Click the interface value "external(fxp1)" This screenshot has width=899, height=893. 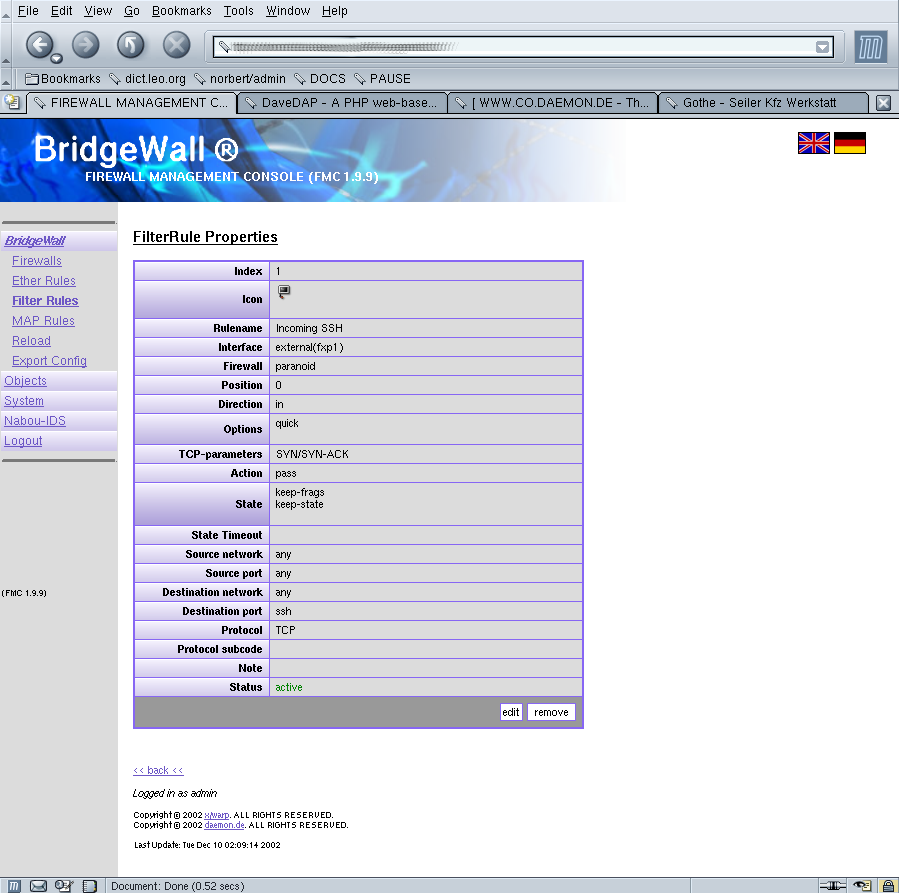[310, 347]
